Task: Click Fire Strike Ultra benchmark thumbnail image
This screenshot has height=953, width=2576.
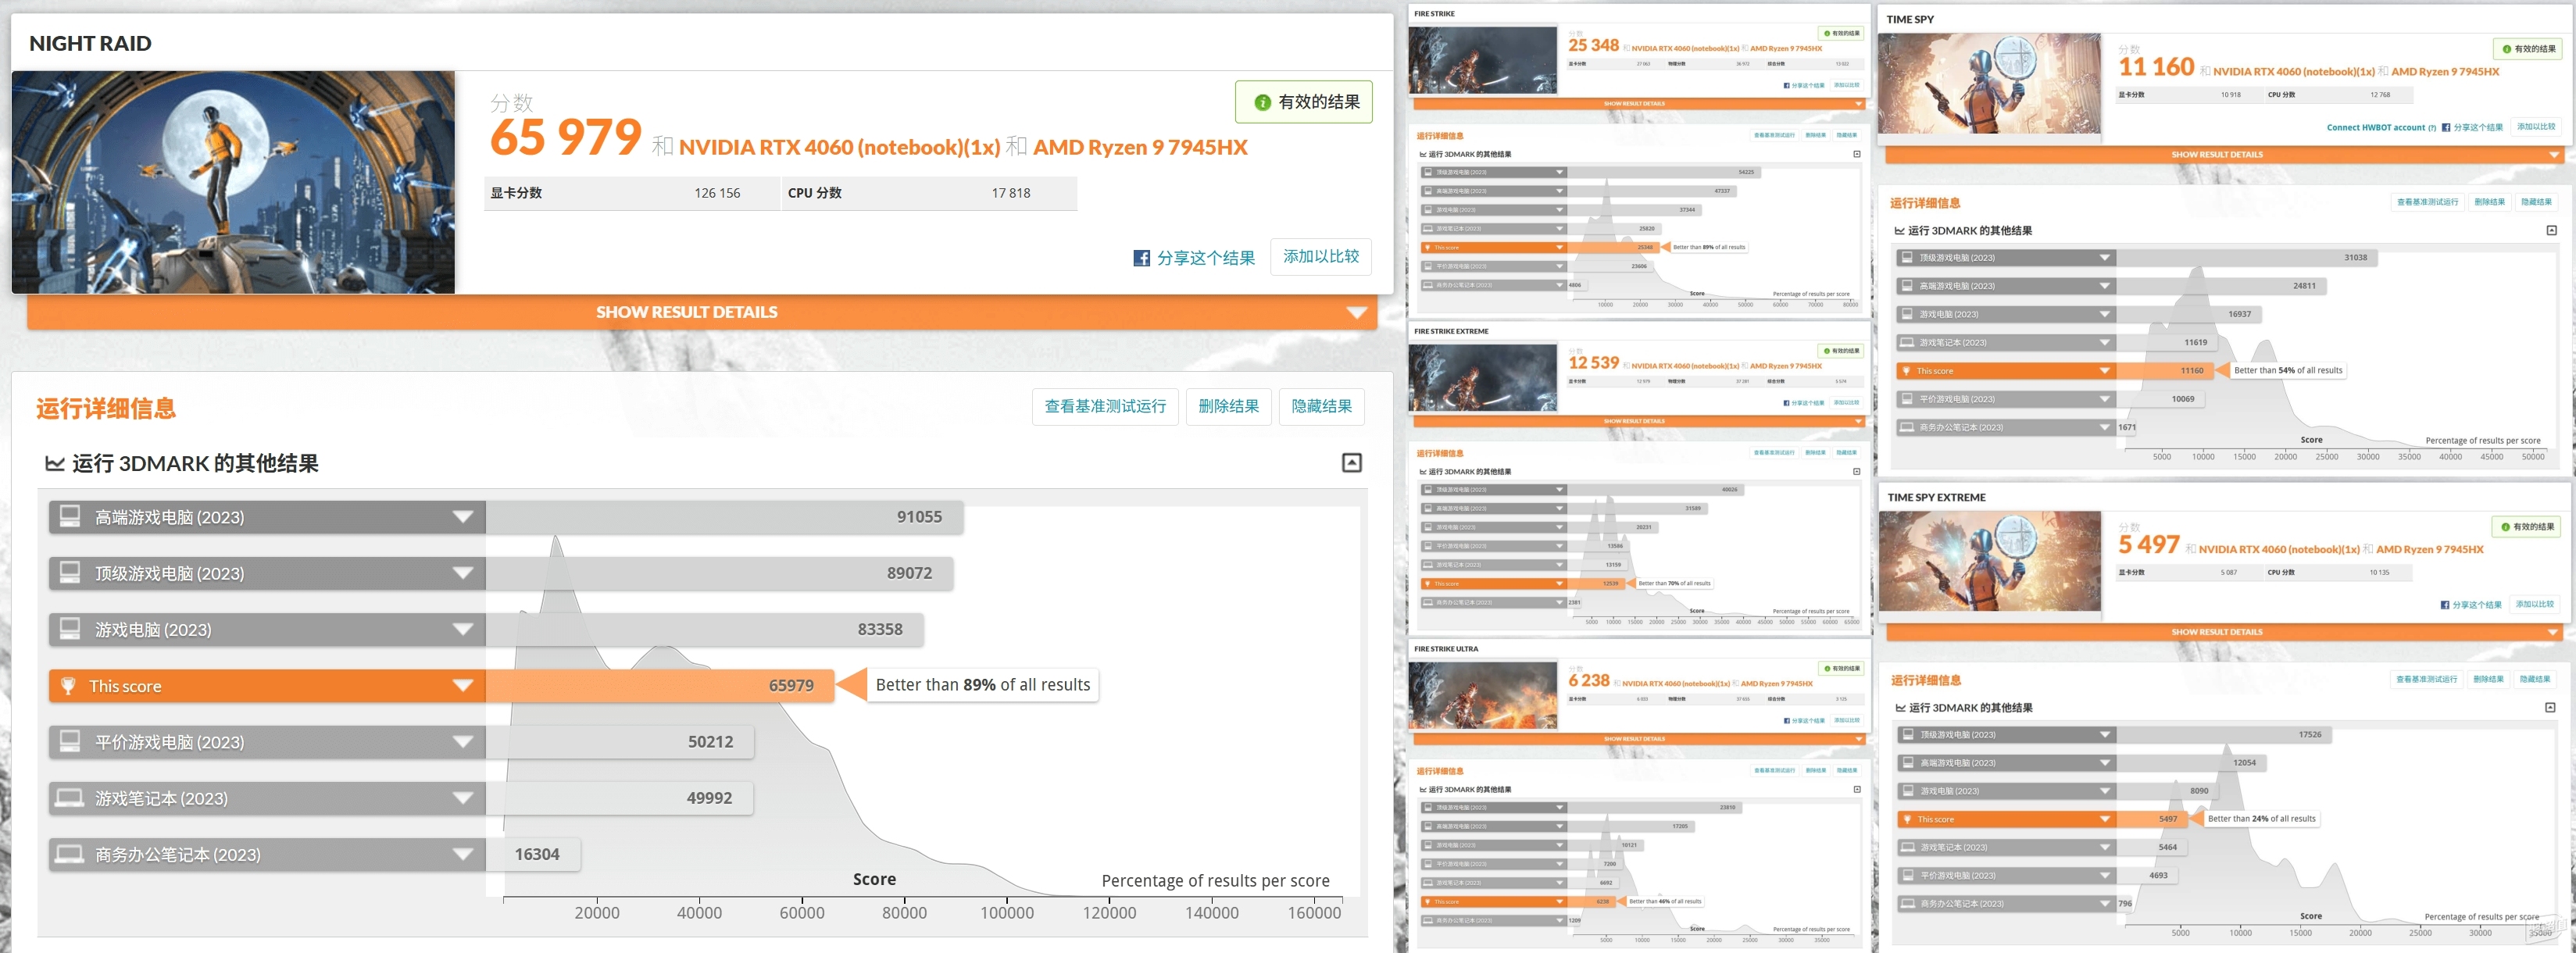Action: pyautogui.click(x=1483, y=694)
